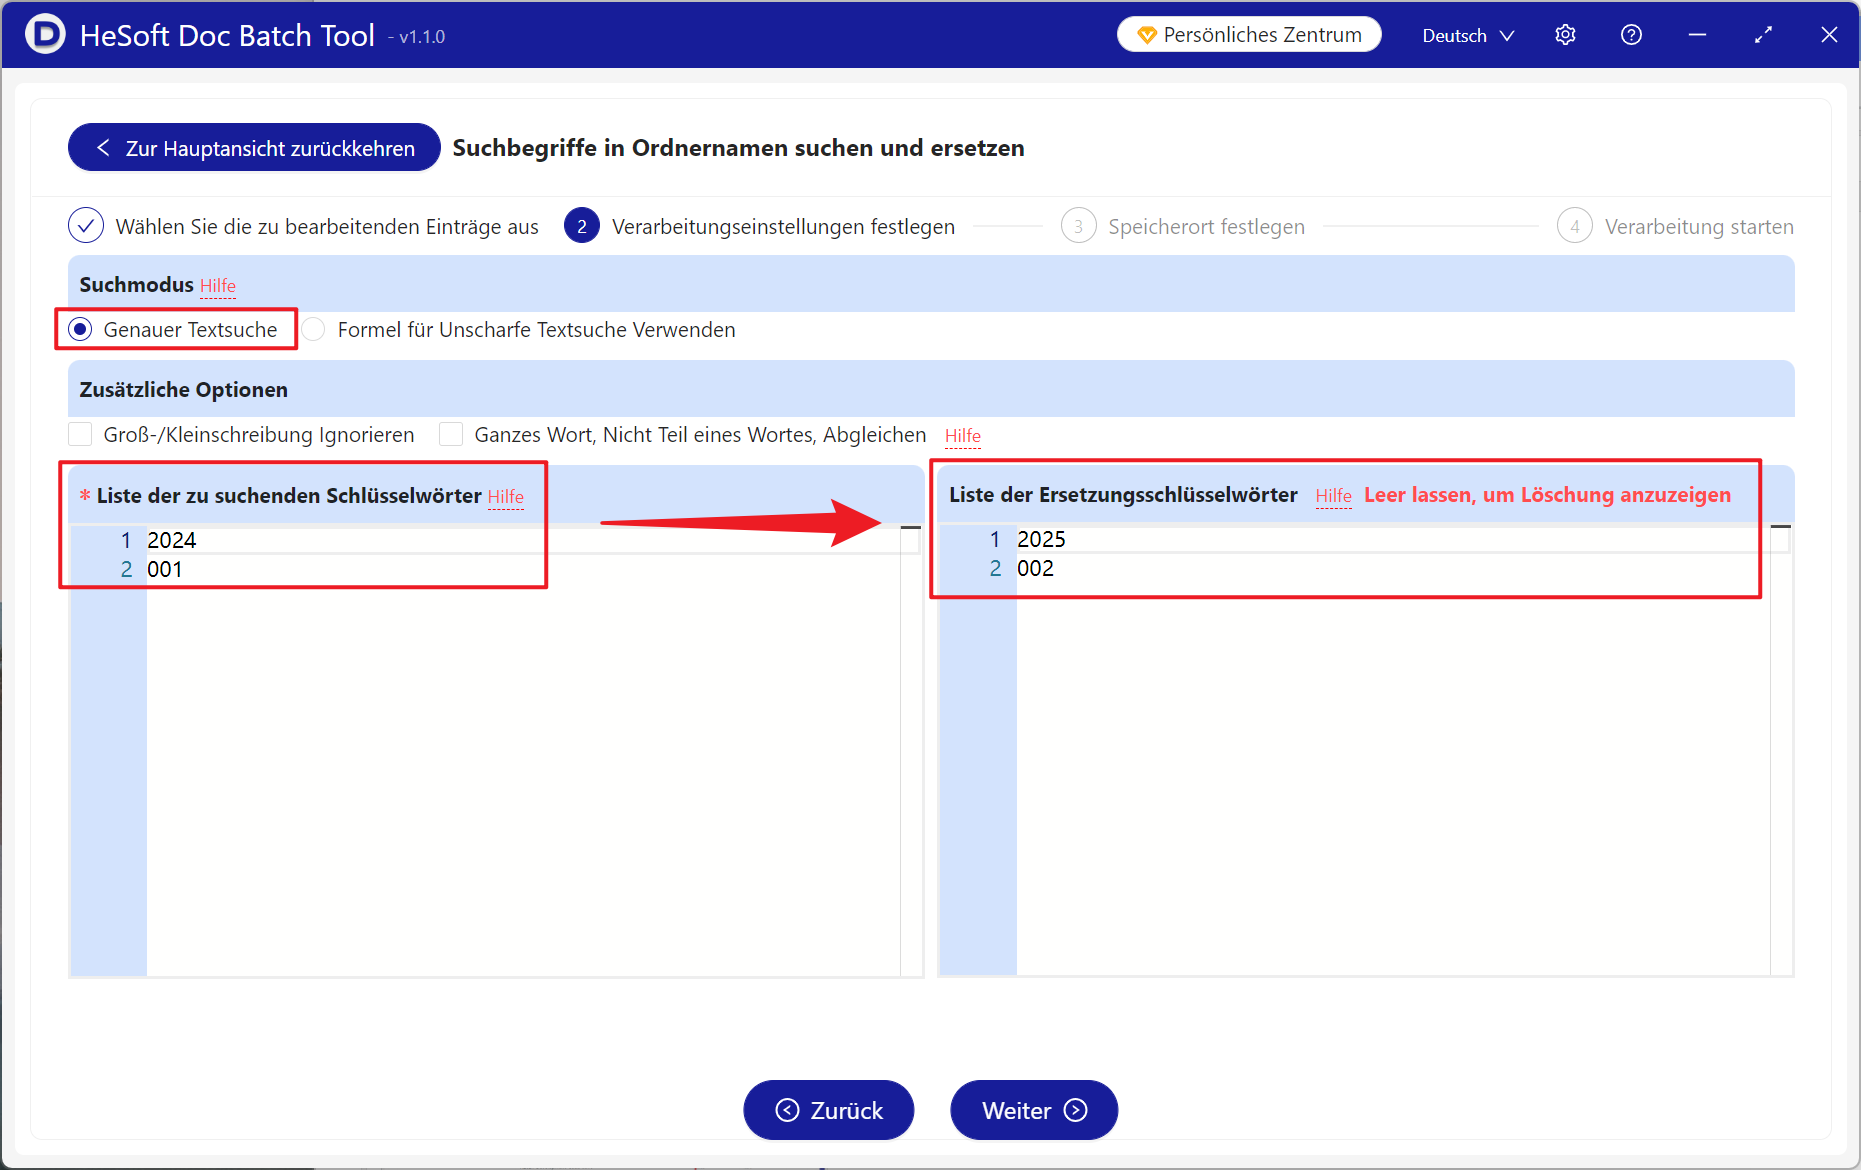Toggle window fullscreen expand icon
The image size is (1861, 1170).
(1763, 35)
